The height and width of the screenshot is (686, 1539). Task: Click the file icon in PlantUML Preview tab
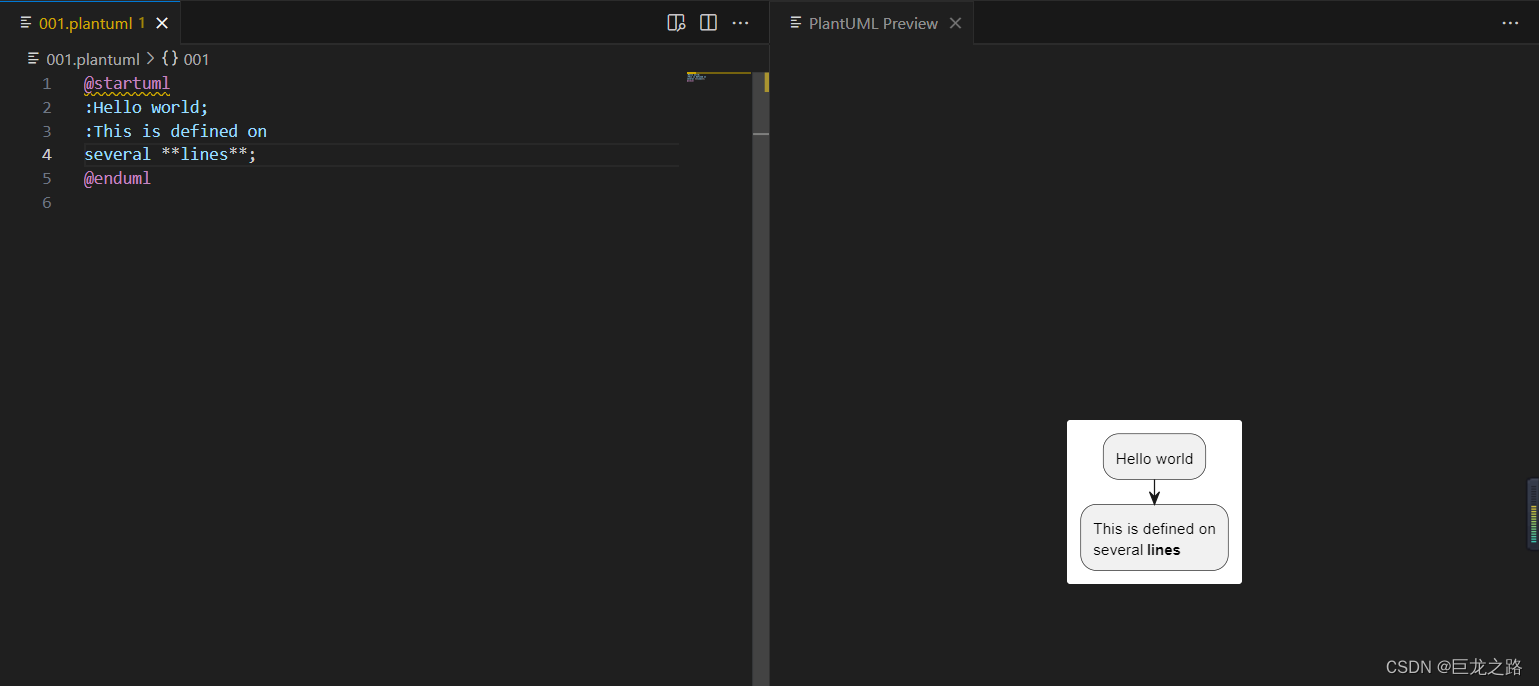coord(796,23)
